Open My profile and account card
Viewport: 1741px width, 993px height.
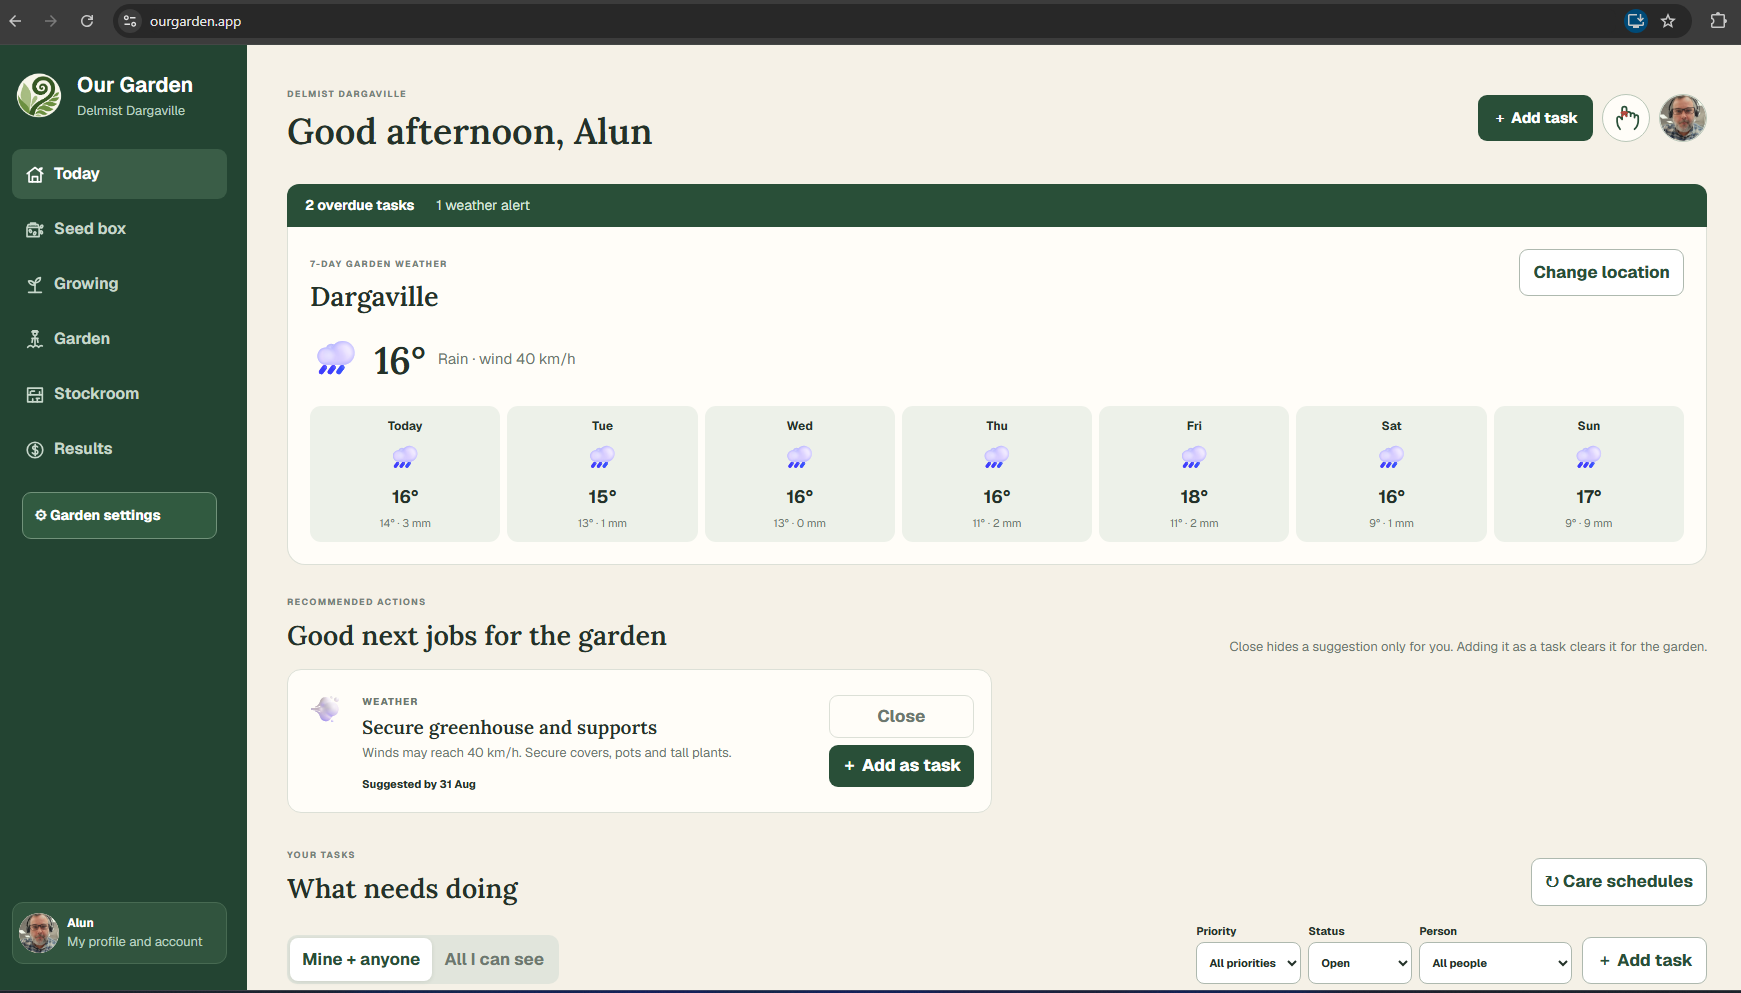pyautogui.click(x=119, y=933)
